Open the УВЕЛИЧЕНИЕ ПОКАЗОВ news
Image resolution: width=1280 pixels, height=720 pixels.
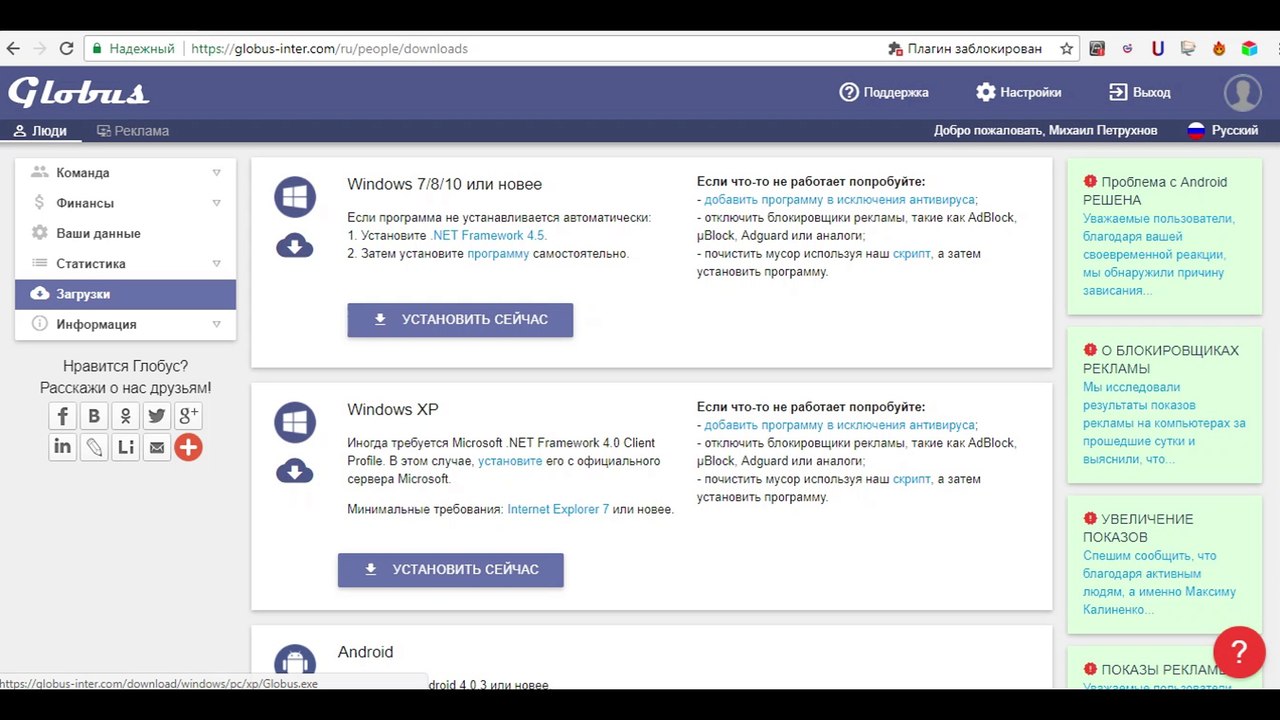pos(1164,564)
